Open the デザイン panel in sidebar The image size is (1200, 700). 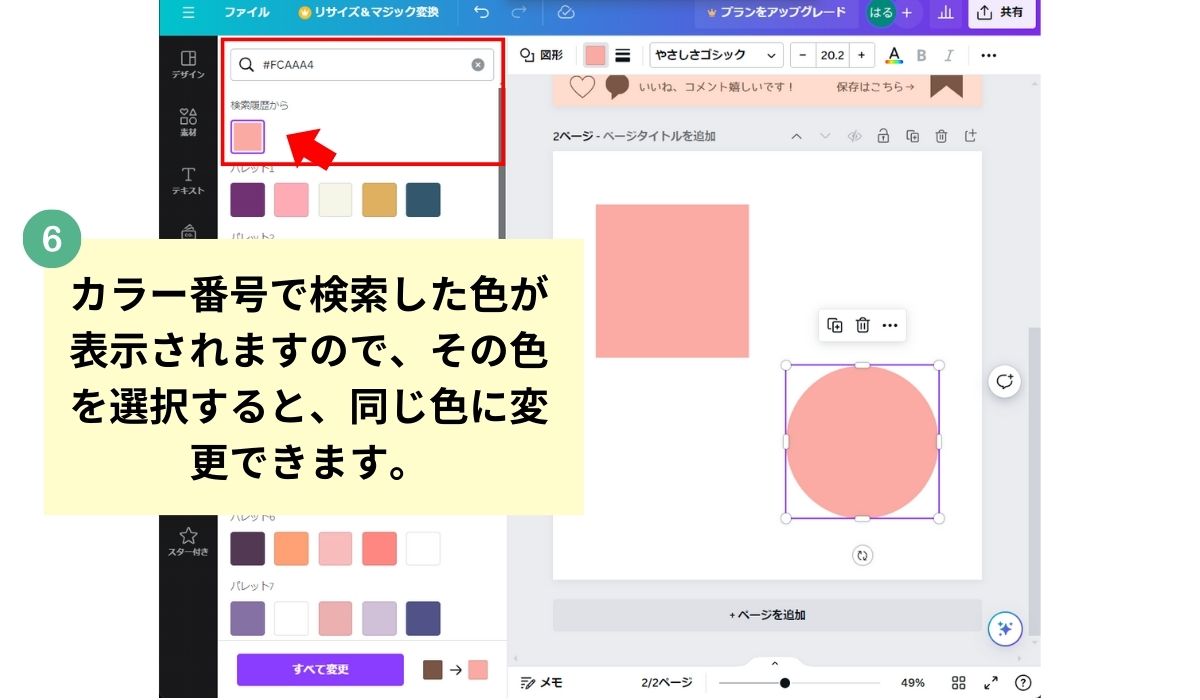pos(188,64)
